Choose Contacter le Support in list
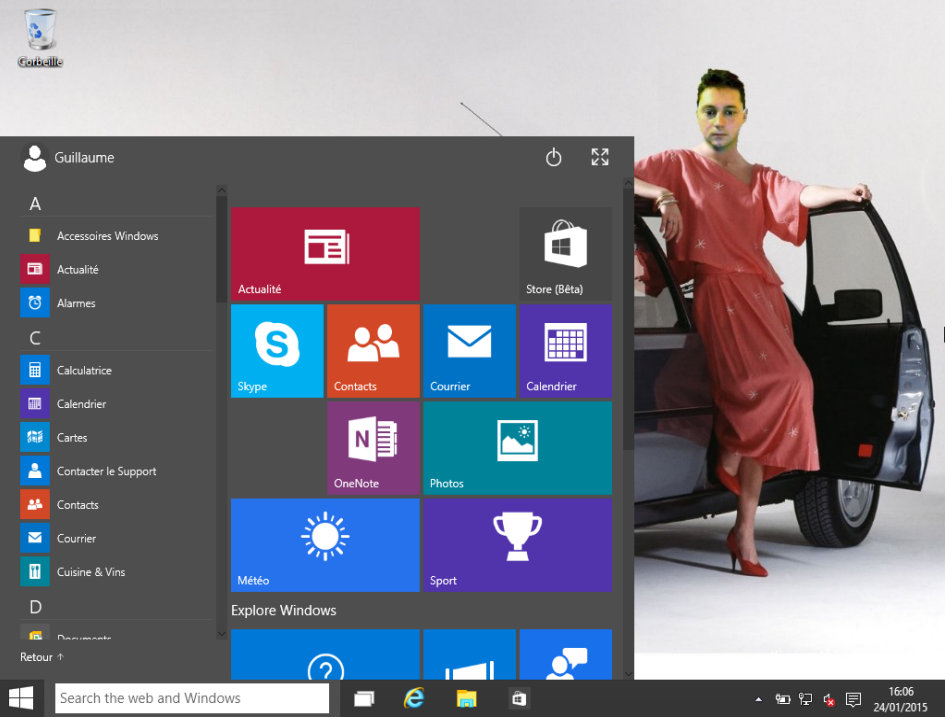The image size is (945, 717). 106,471
